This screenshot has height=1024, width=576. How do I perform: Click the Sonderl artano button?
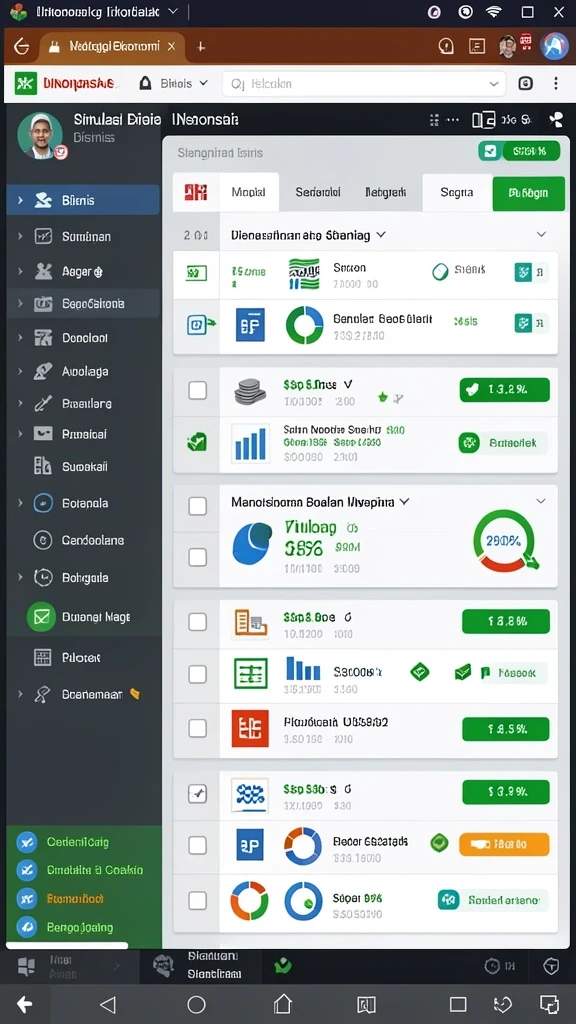point(492,900)
